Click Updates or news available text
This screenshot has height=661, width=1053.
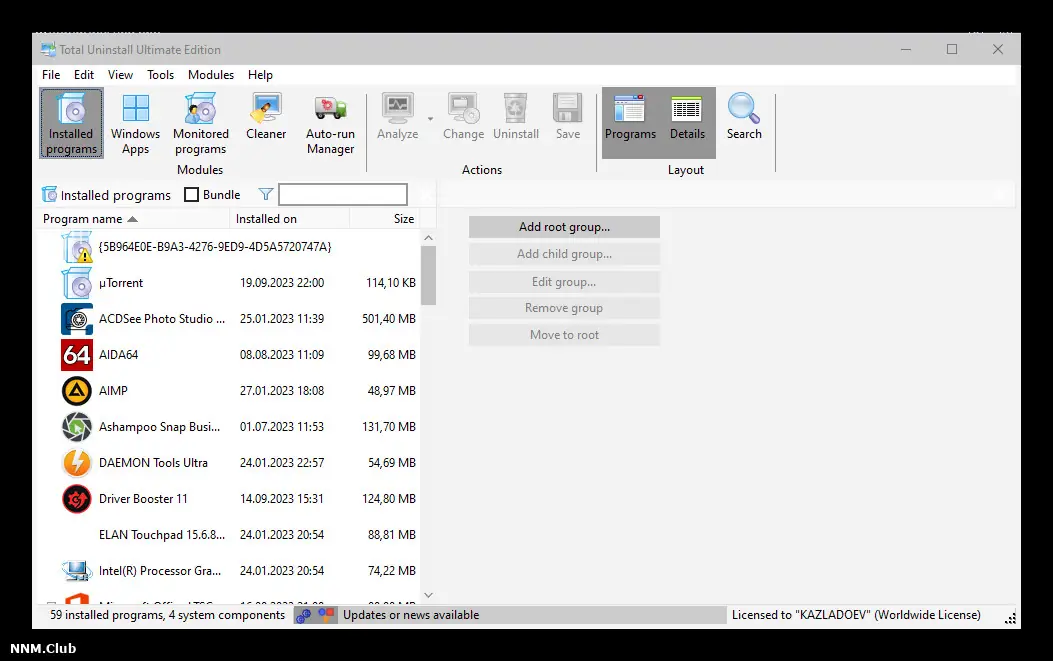tap(411, 615)
